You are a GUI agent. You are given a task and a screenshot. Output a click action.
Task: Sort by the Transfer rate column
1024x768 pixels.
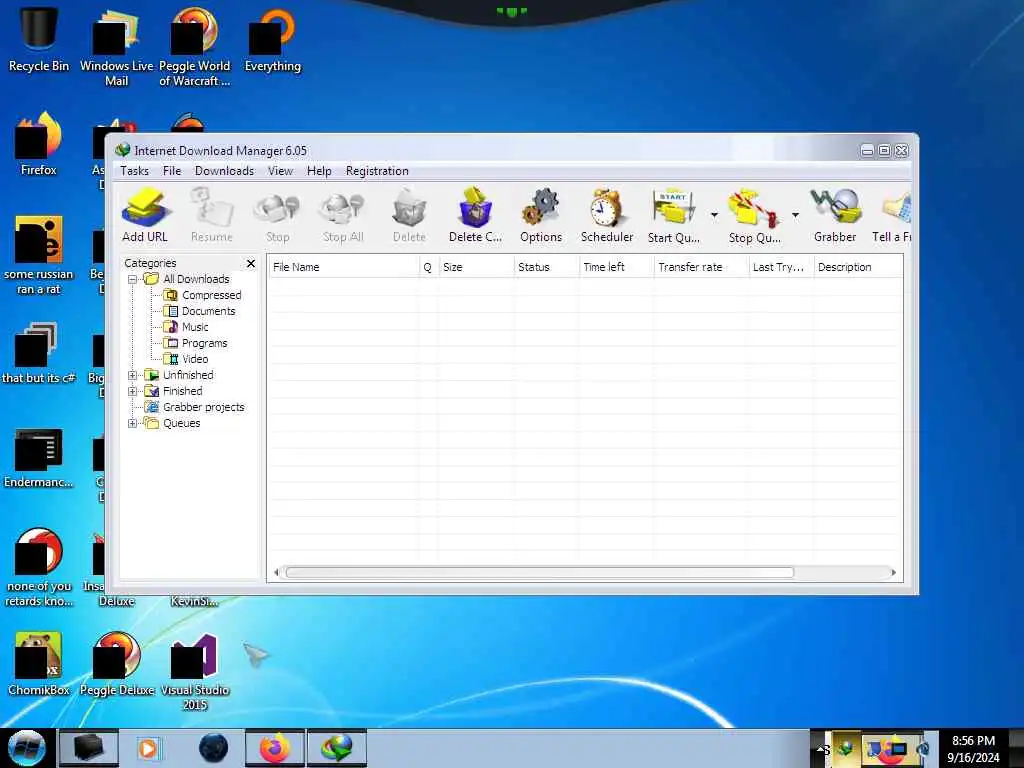701,267
